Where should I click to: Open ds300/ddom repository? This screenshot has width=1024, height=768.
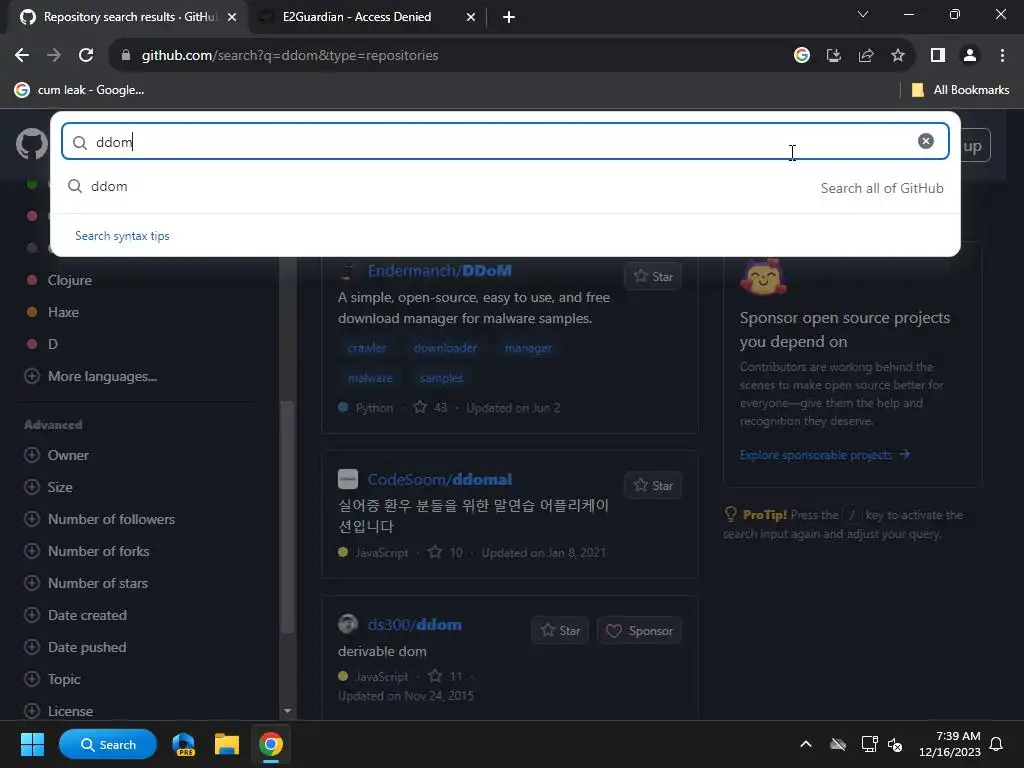[x=415, y=624]
